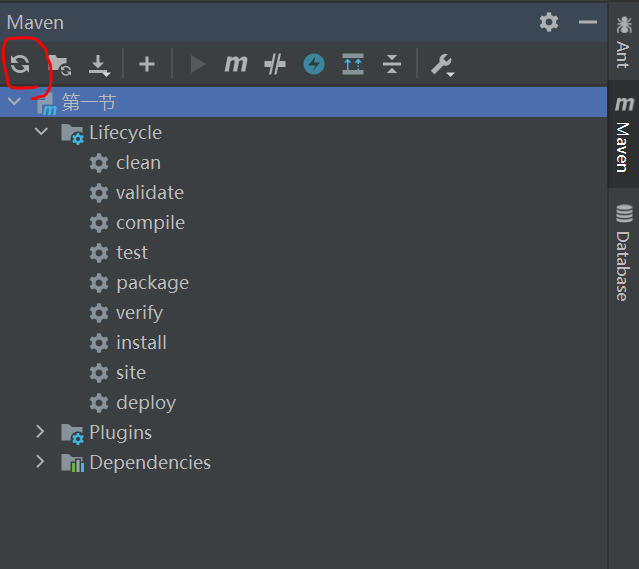This screenshot has height=569, width=639.
Task: Click the 第一节 Maven module icon
Action: (46, 104)
